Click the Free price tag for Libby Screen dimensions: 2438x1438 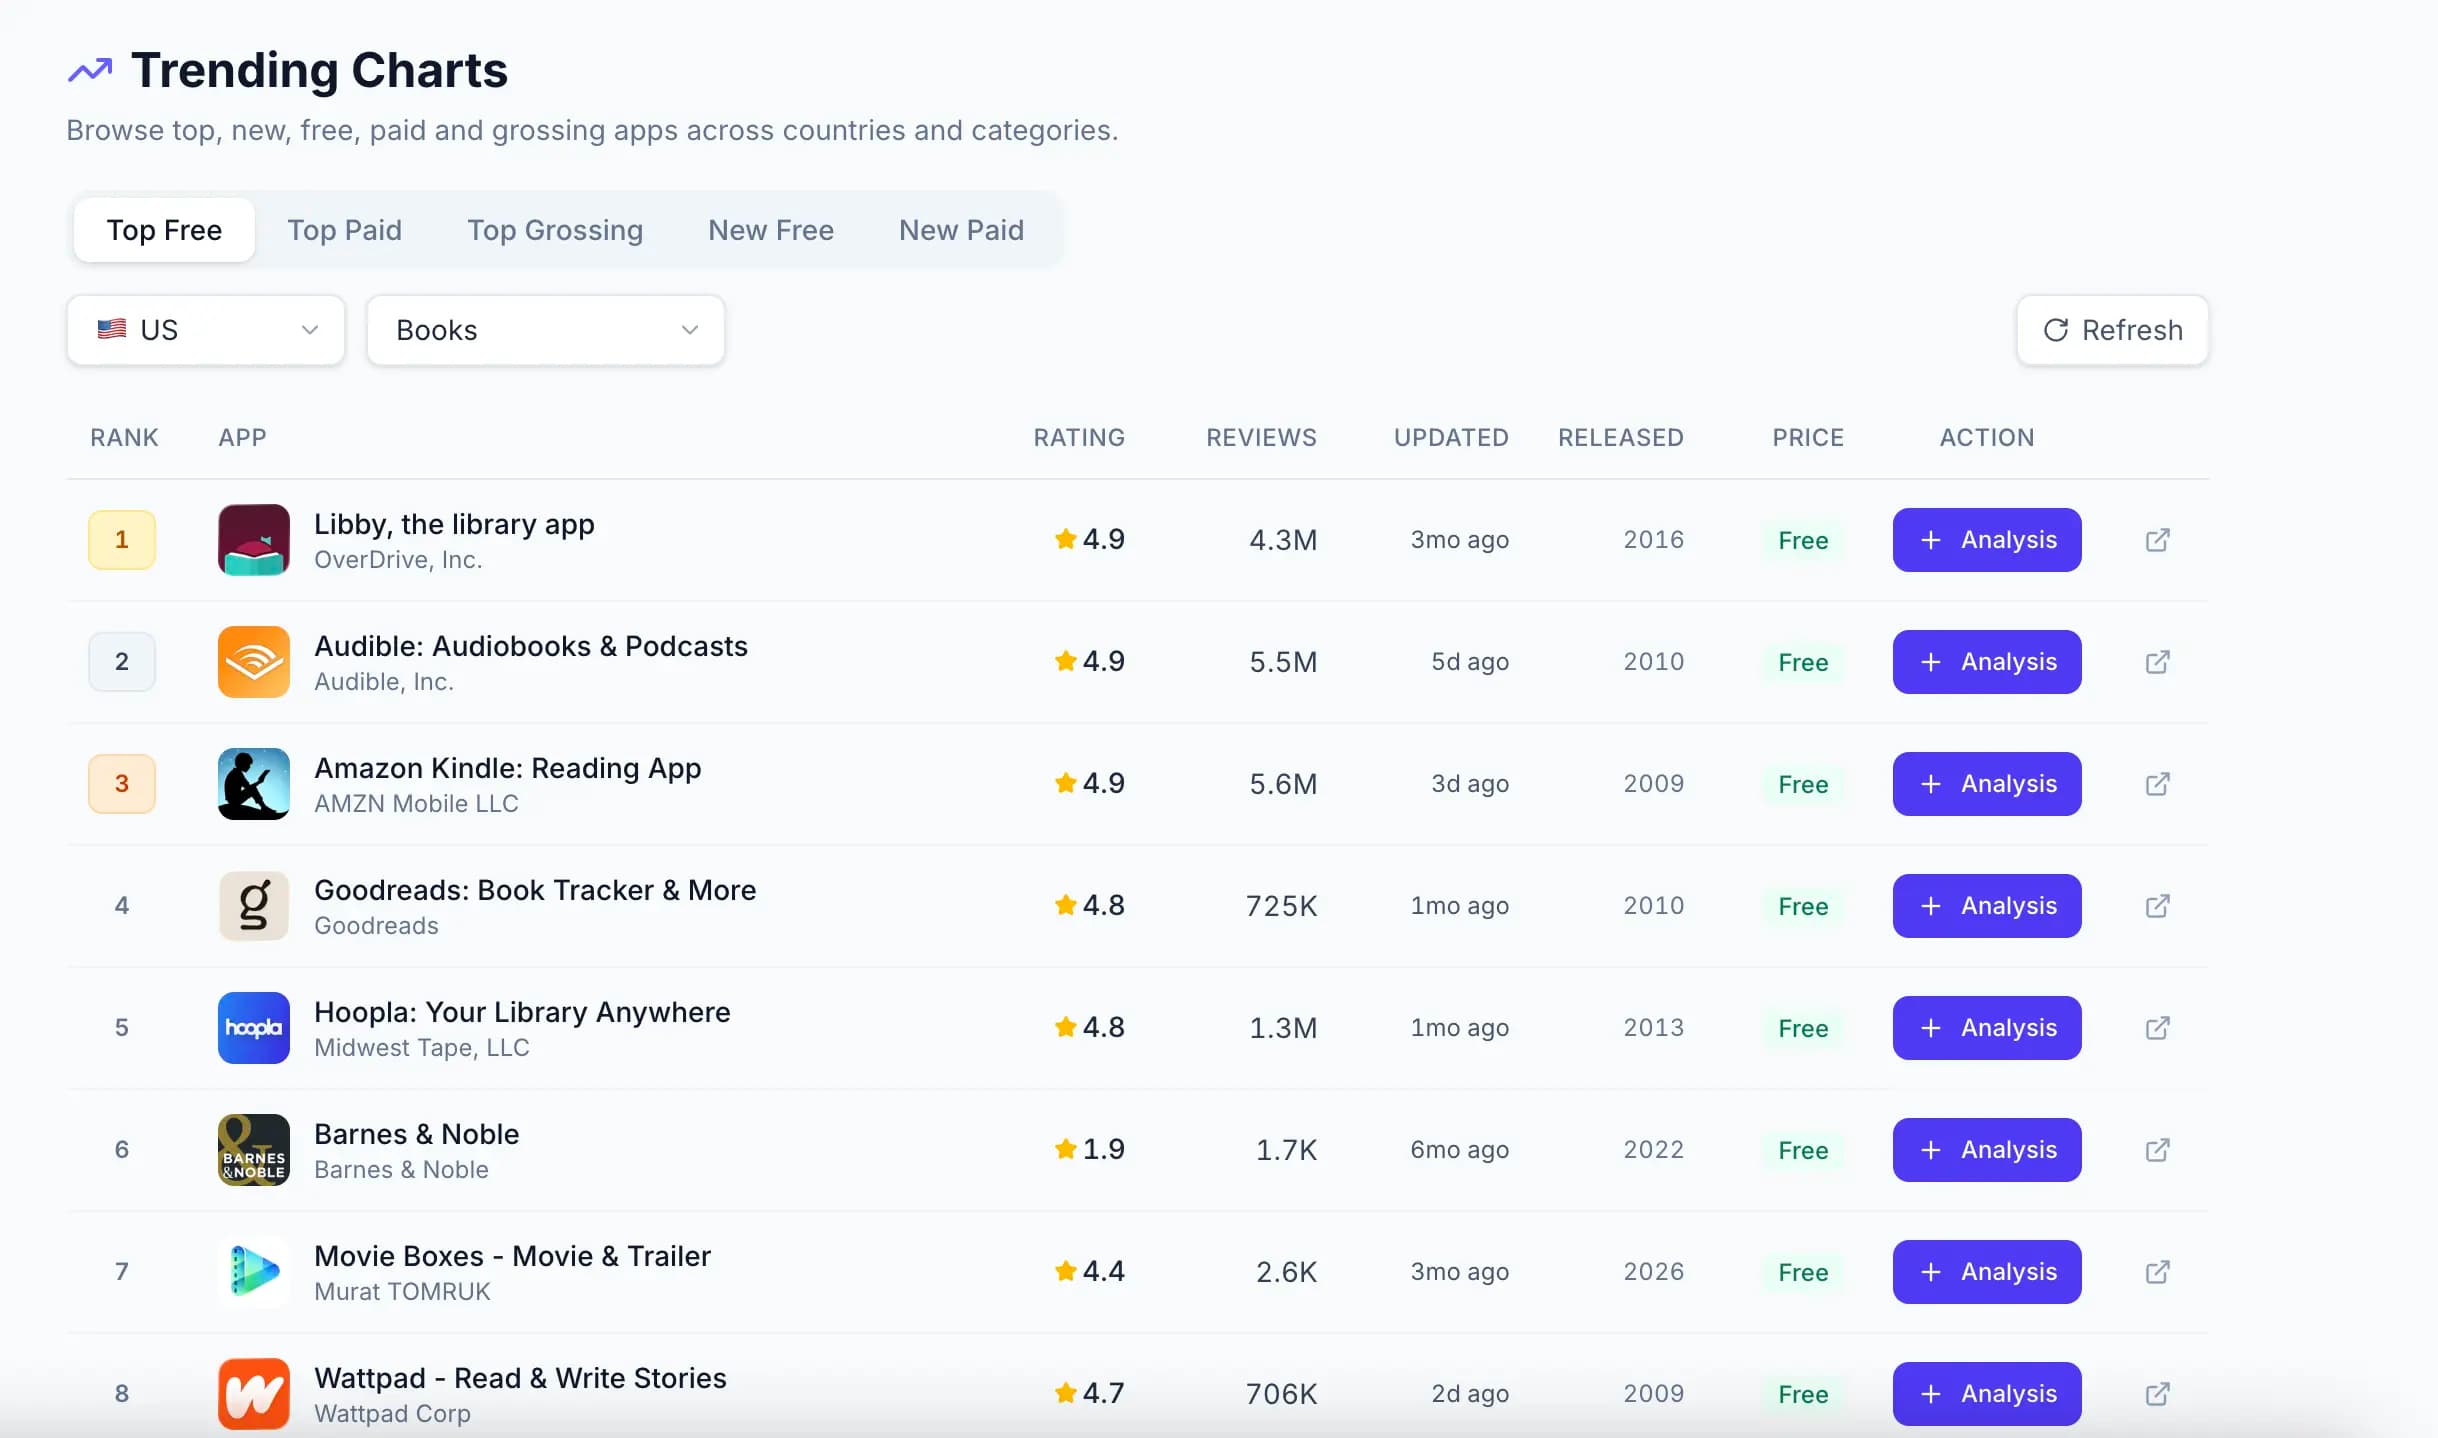[1803, 541]
